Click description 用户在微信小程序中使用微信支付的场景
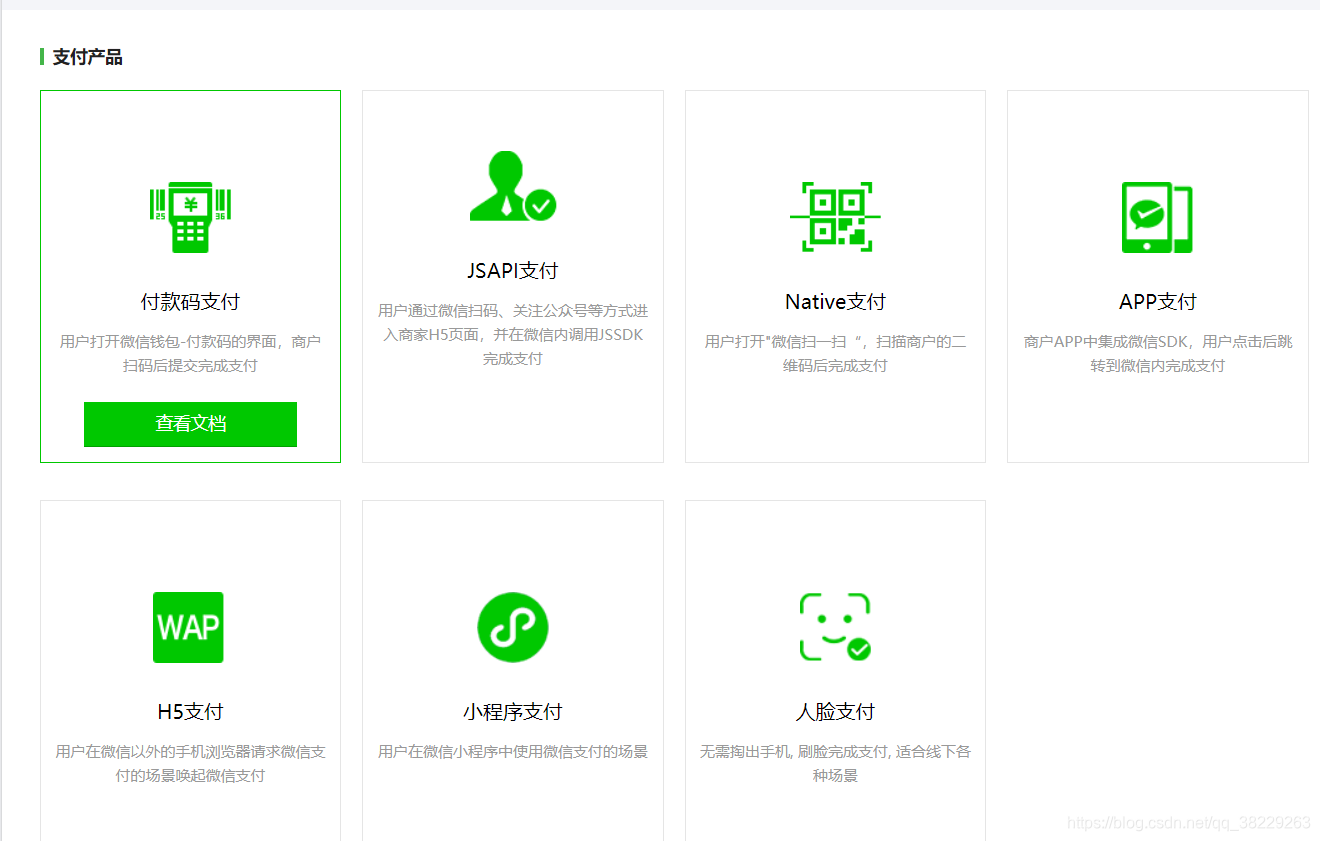Viewport: 1320px width, 841px height. pos(513,752)
